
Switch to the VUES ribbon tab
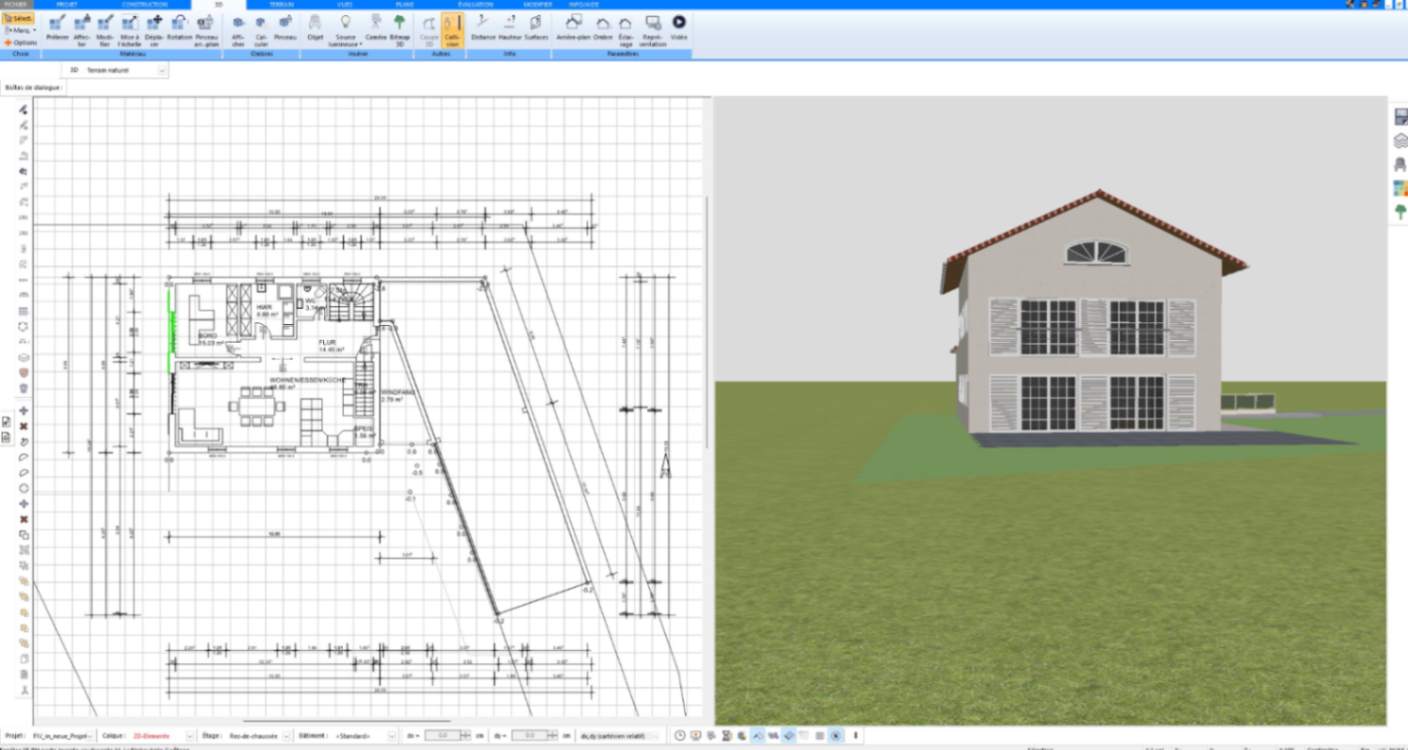[x=345, y=4]
